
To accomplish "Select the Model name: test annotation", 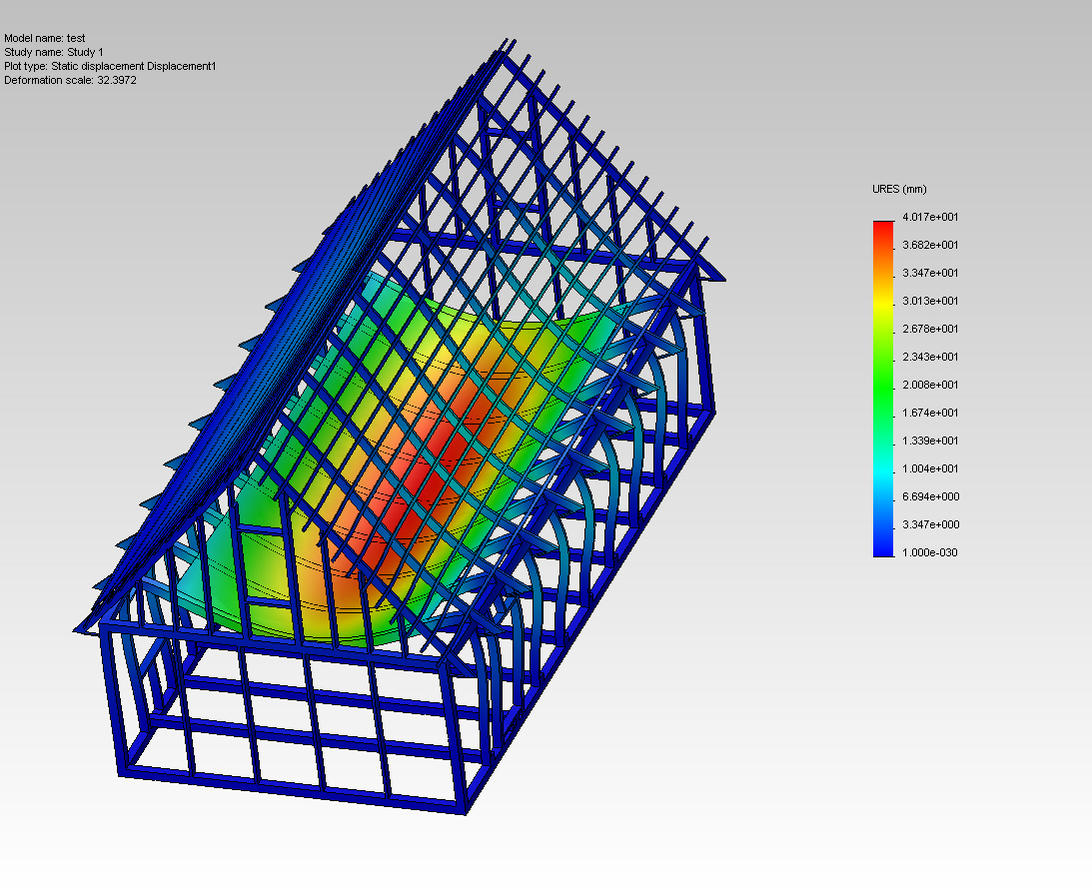I will 45,38.
